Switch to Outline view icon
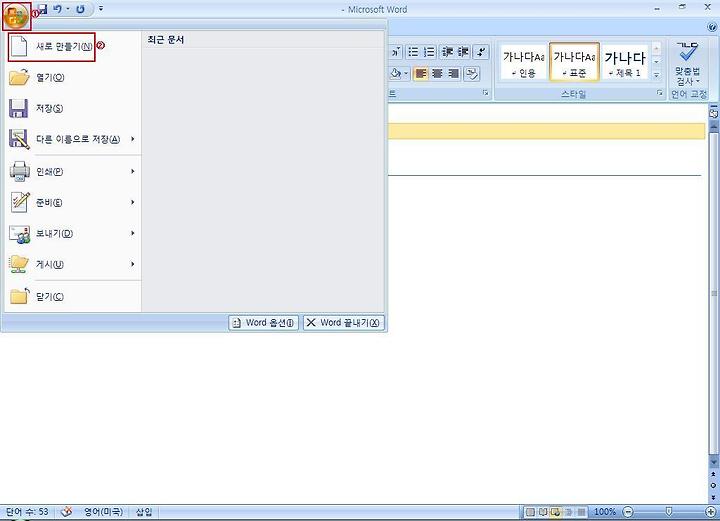 coord(568,512)
